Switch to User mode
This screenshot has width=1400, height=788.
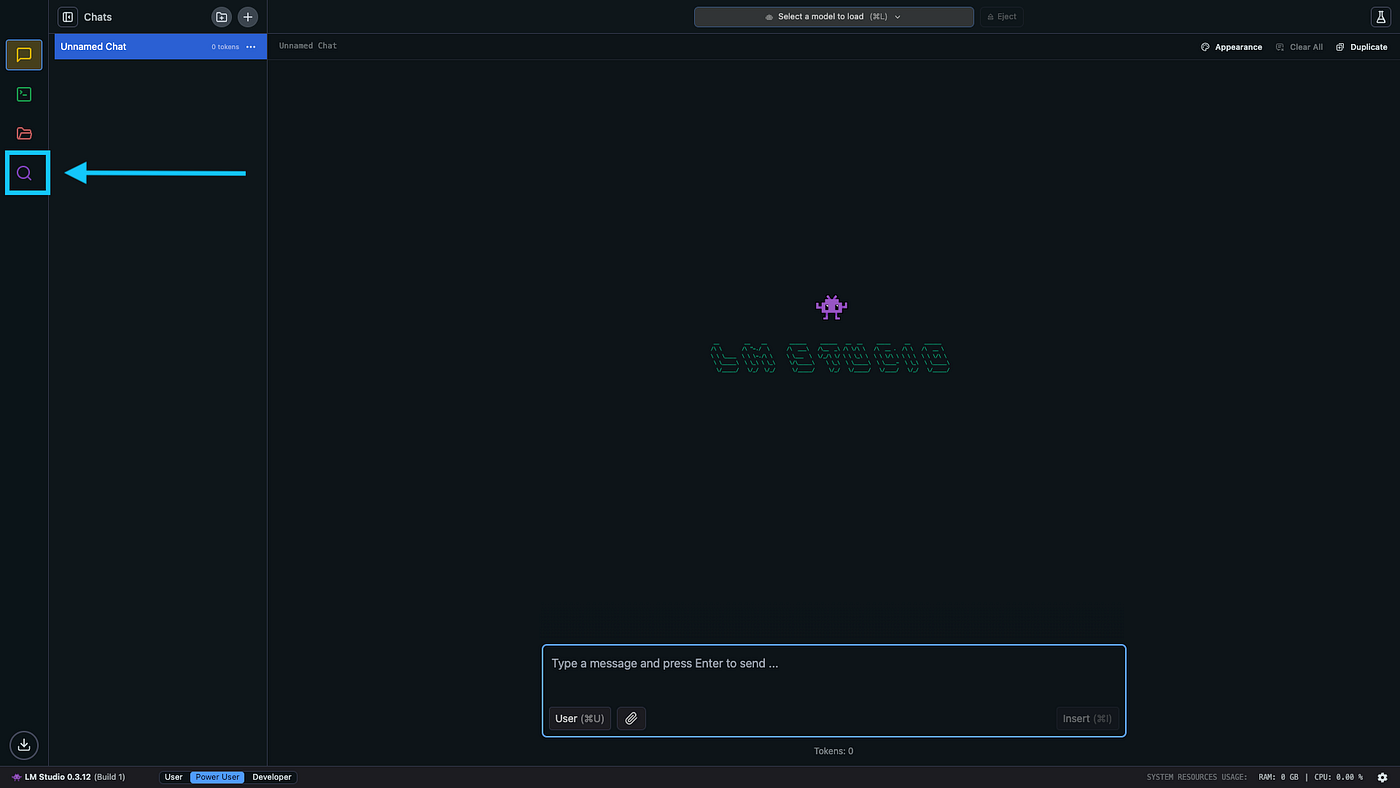174,777
